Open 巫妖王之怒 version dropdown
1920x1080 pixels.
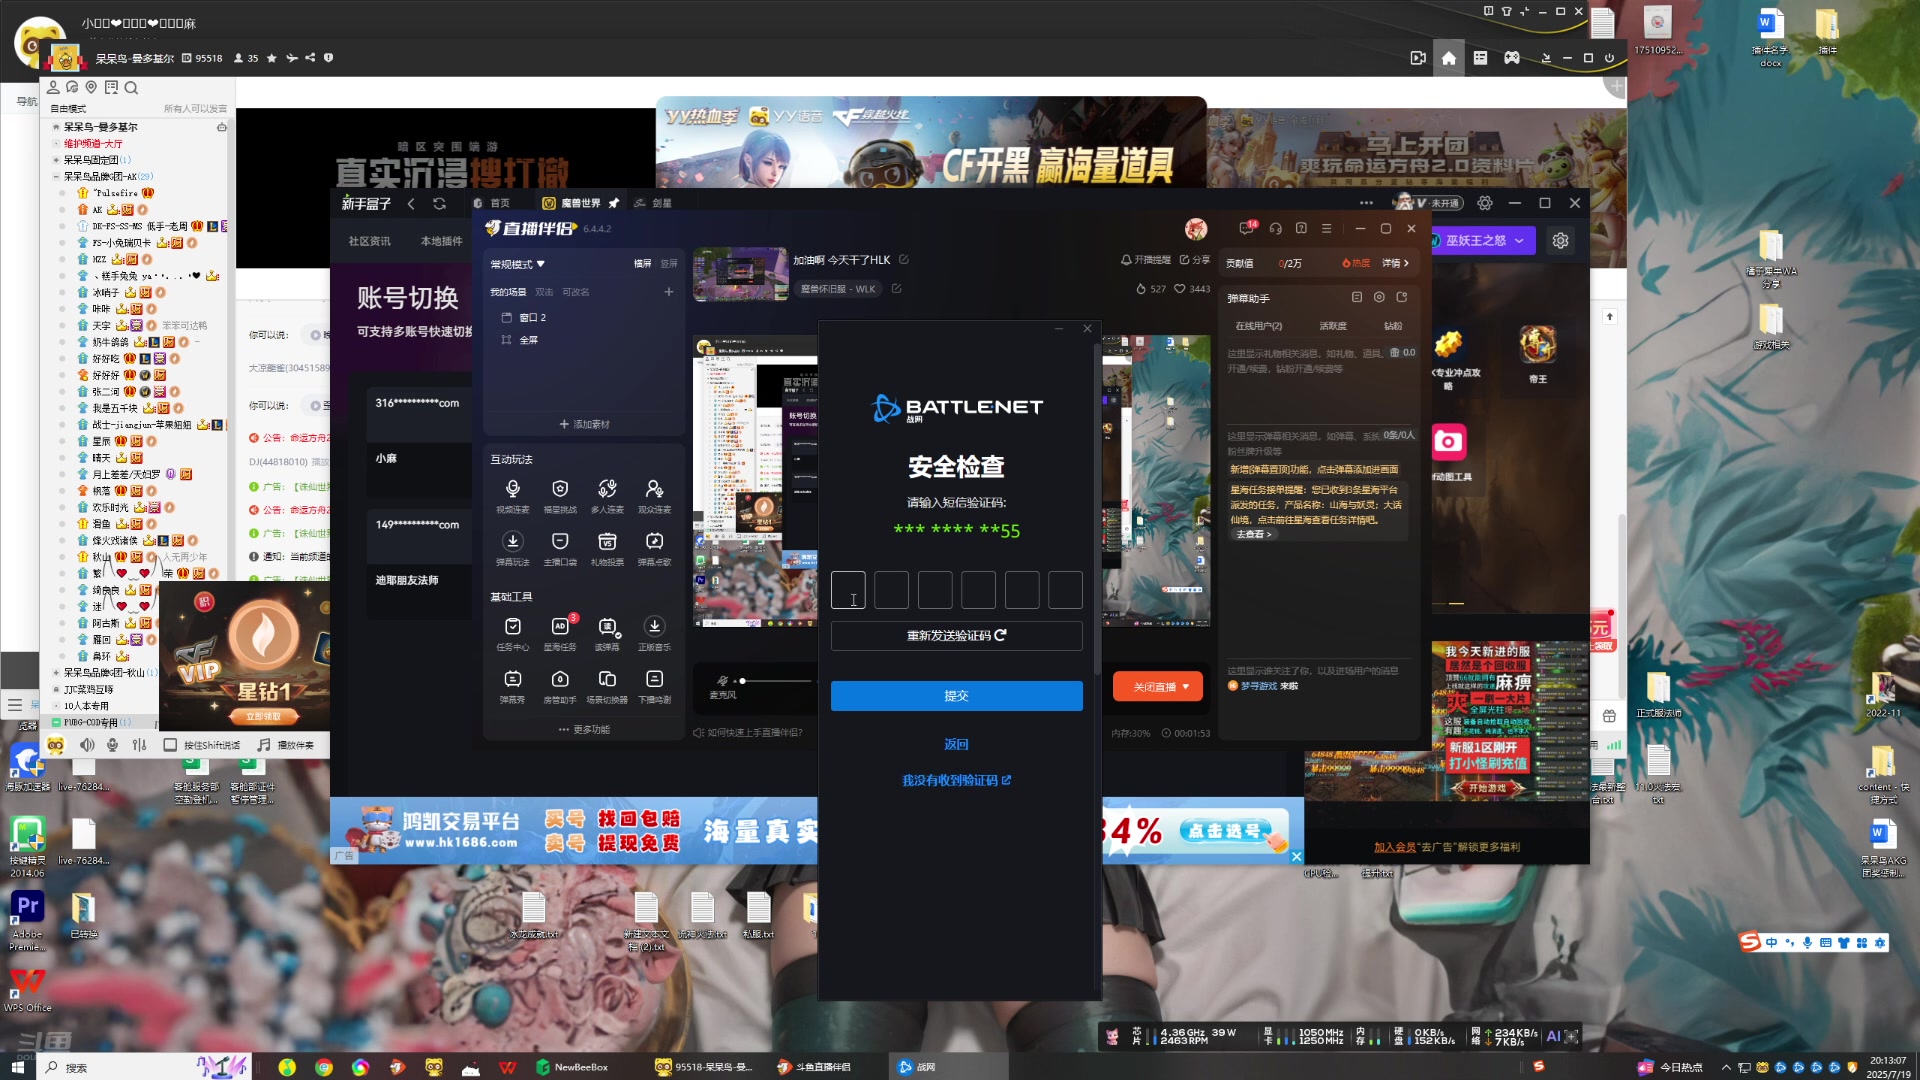coord(1483,240)
